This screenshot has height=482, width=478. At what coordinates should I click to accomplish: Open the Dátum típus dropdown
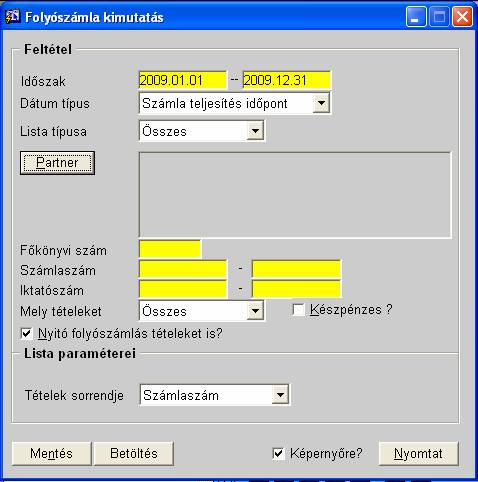[x=321, y=103]
